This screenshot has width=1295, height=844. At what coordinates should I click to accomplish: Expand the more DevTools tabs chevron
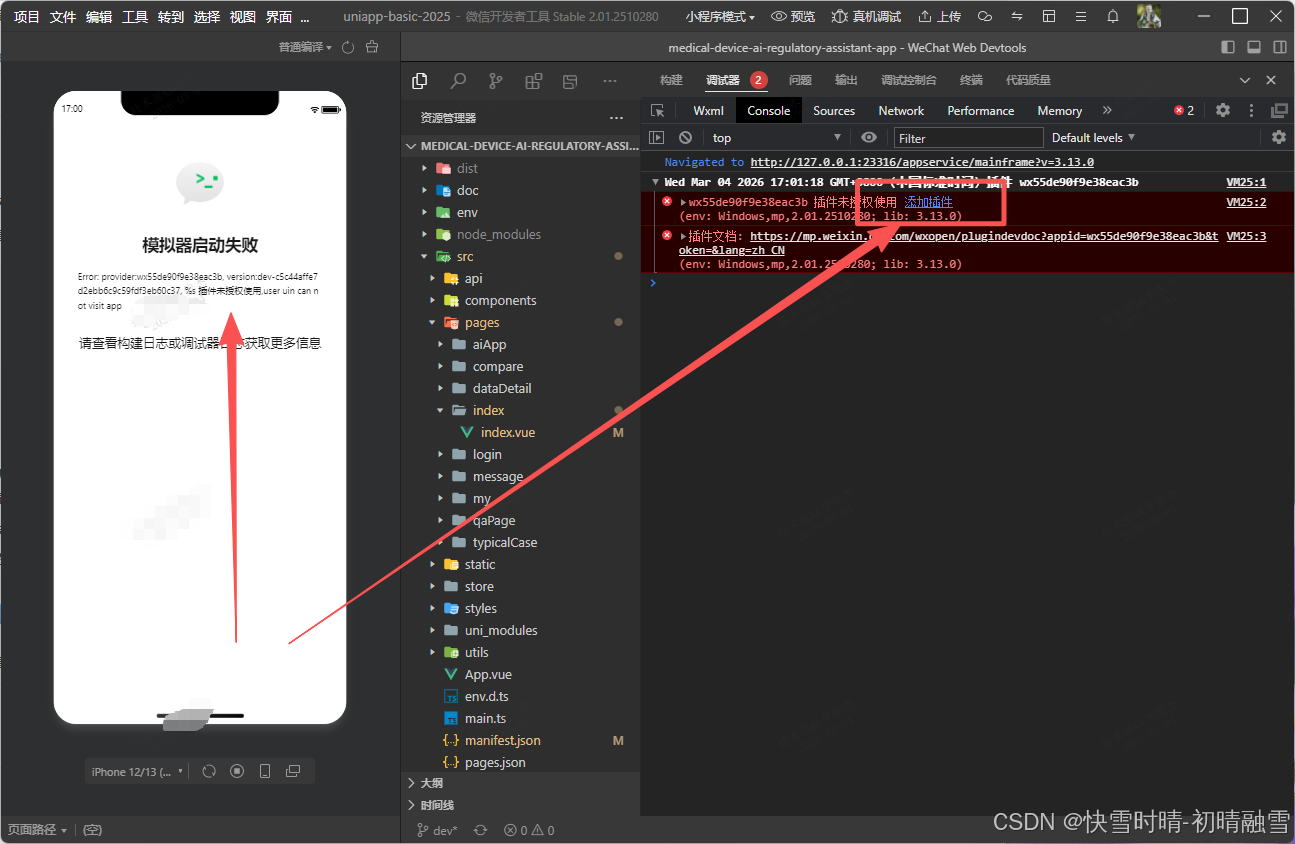(x=1107, y=110)
